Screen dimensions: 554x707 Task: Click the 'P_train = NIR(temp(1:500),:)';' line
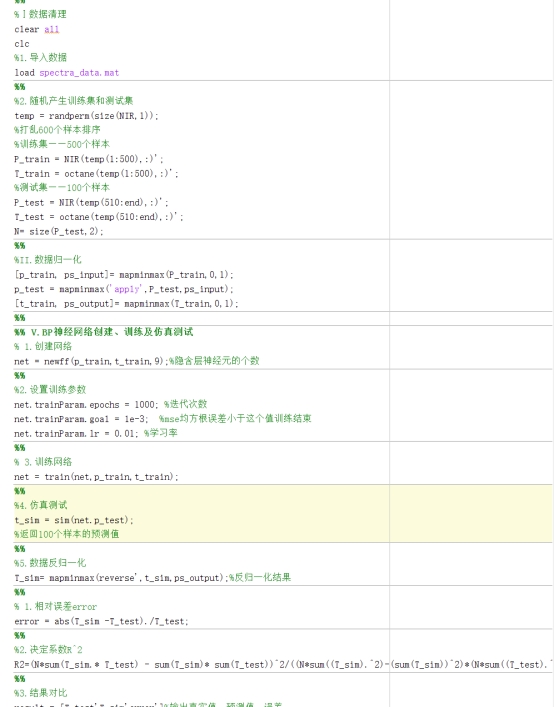[x=89, y=159]
